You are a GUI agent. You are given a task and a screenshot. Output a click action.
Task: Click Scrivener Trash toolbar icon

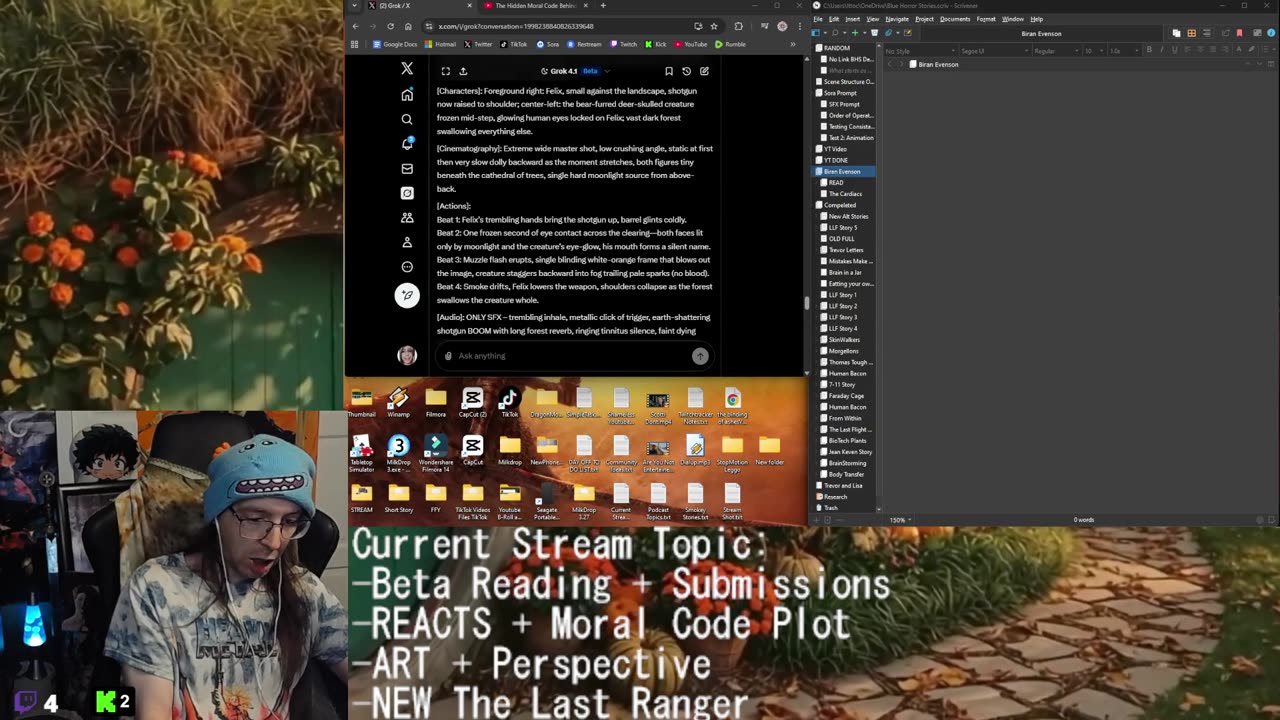[x=875, y=33]
